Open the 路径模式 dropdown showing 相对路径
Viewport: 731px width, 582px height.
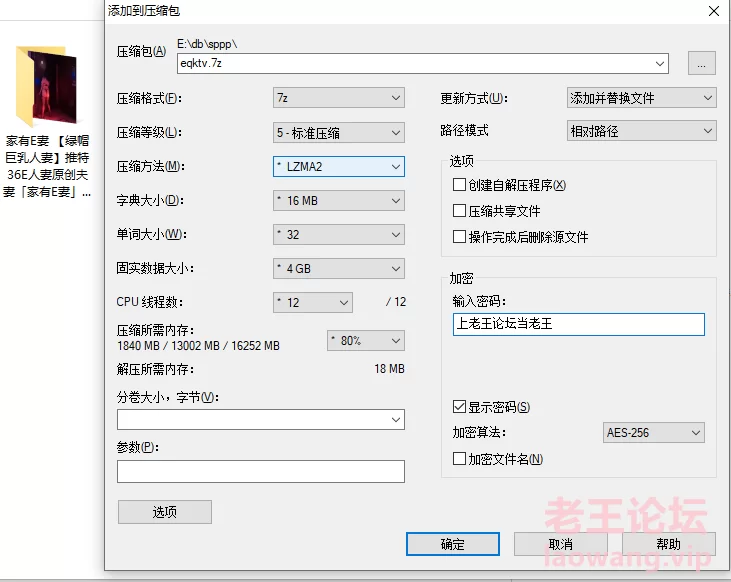[x=641, y=131]
